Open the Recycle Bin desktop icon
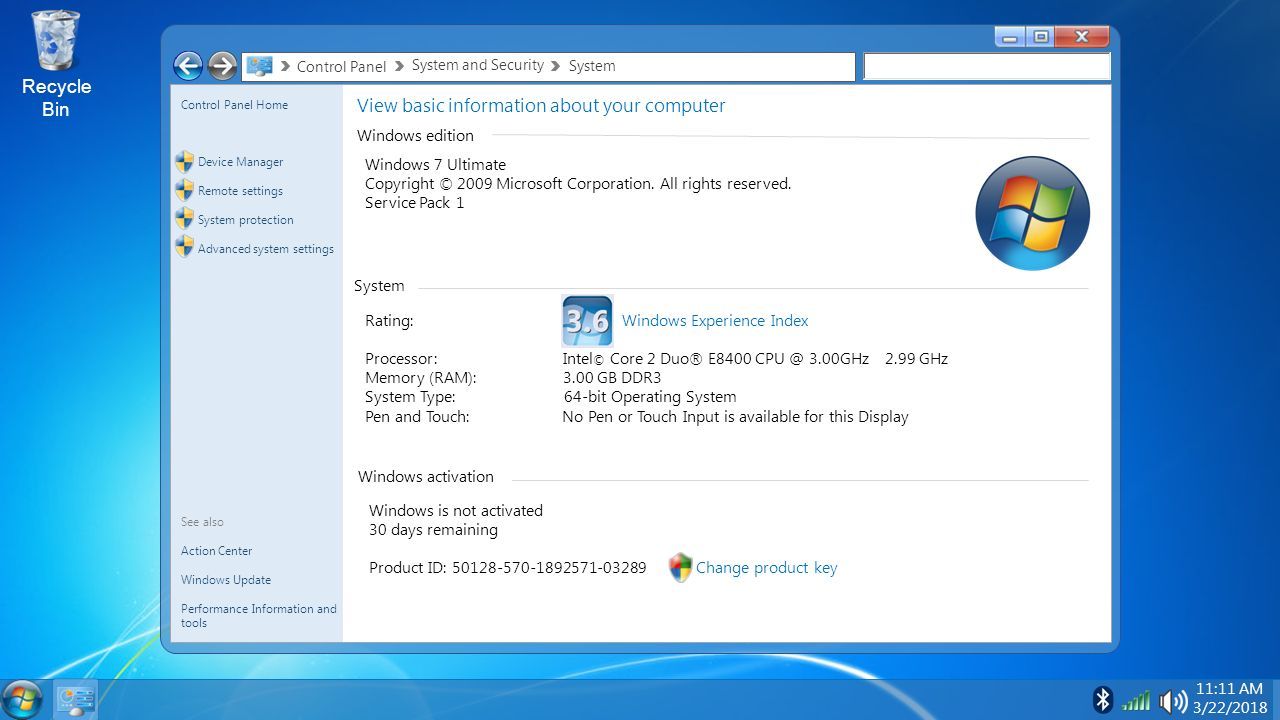The image size is (1280, 720). (x=56, y=63)
